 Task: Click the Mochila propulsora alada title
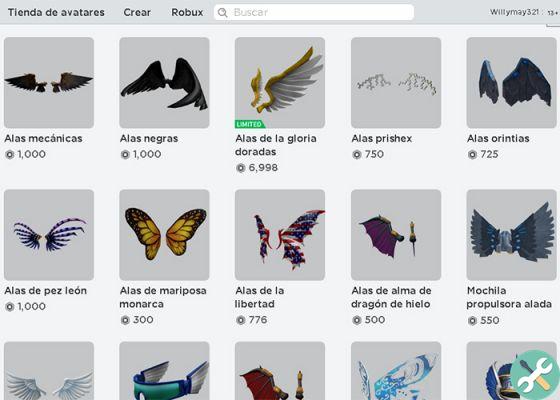[x=509, y=297]
